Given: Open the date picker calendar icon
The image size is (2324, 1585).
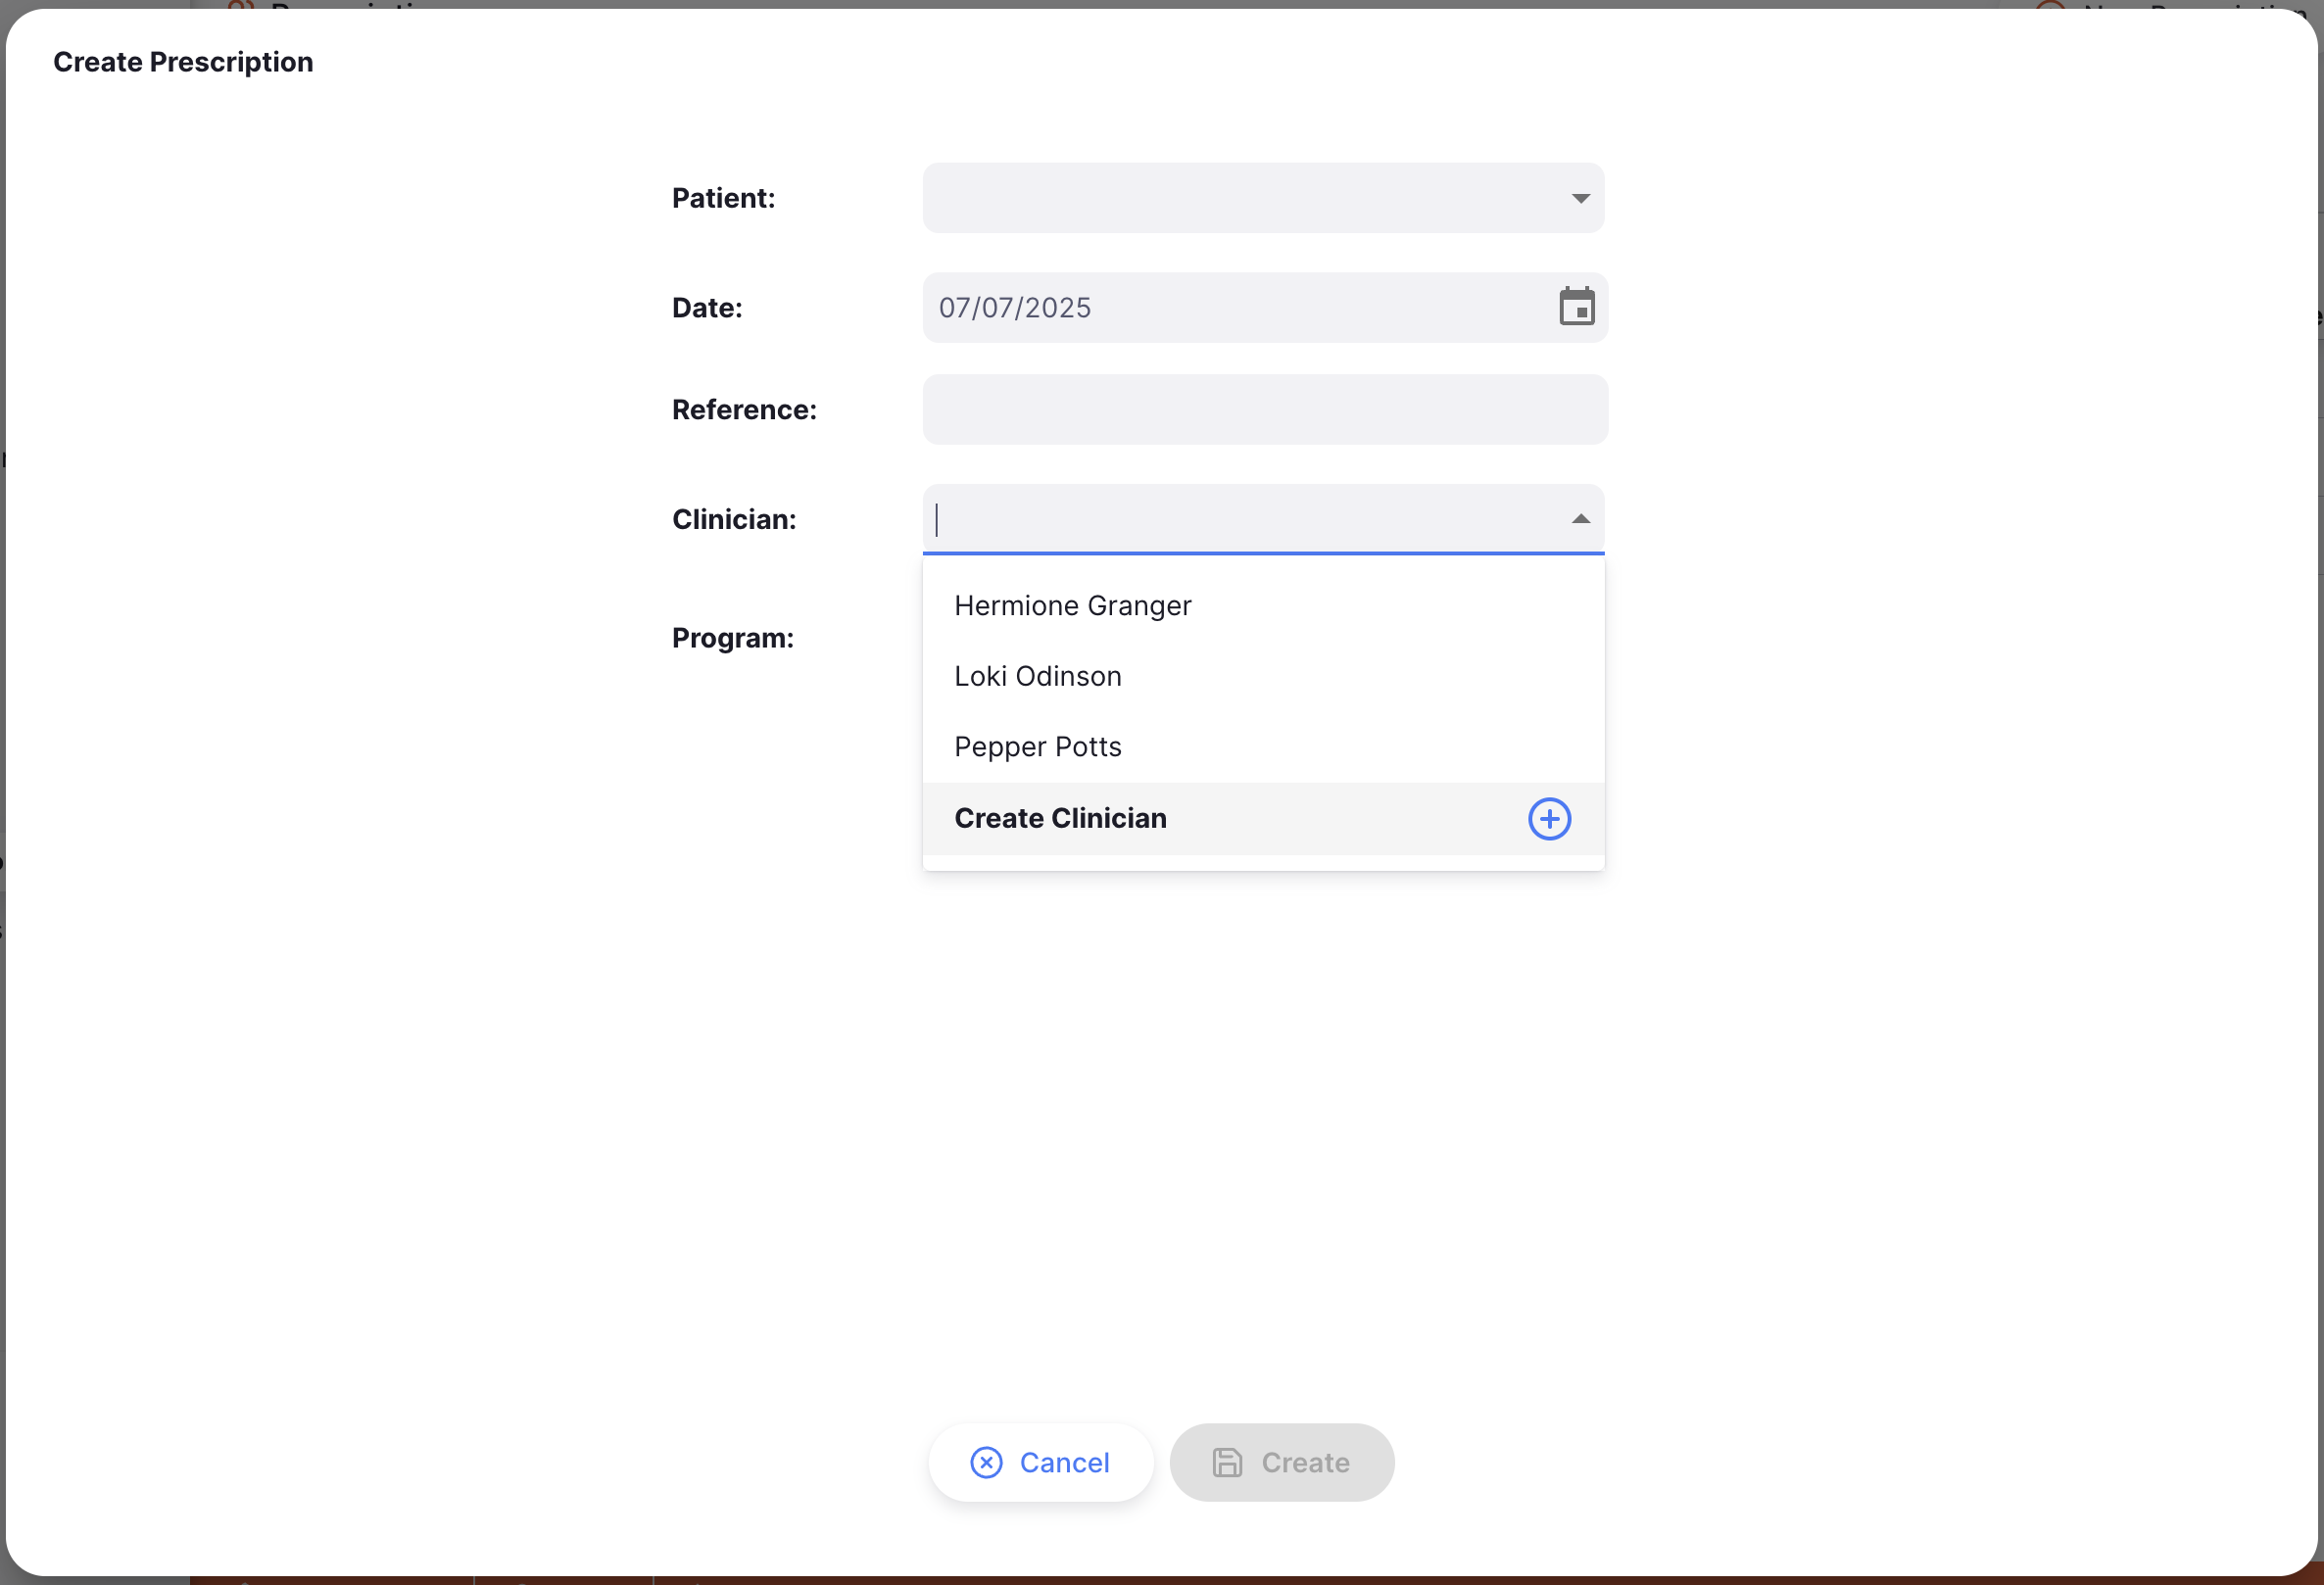Looking at the screenshot, I should coord(1576,307).
